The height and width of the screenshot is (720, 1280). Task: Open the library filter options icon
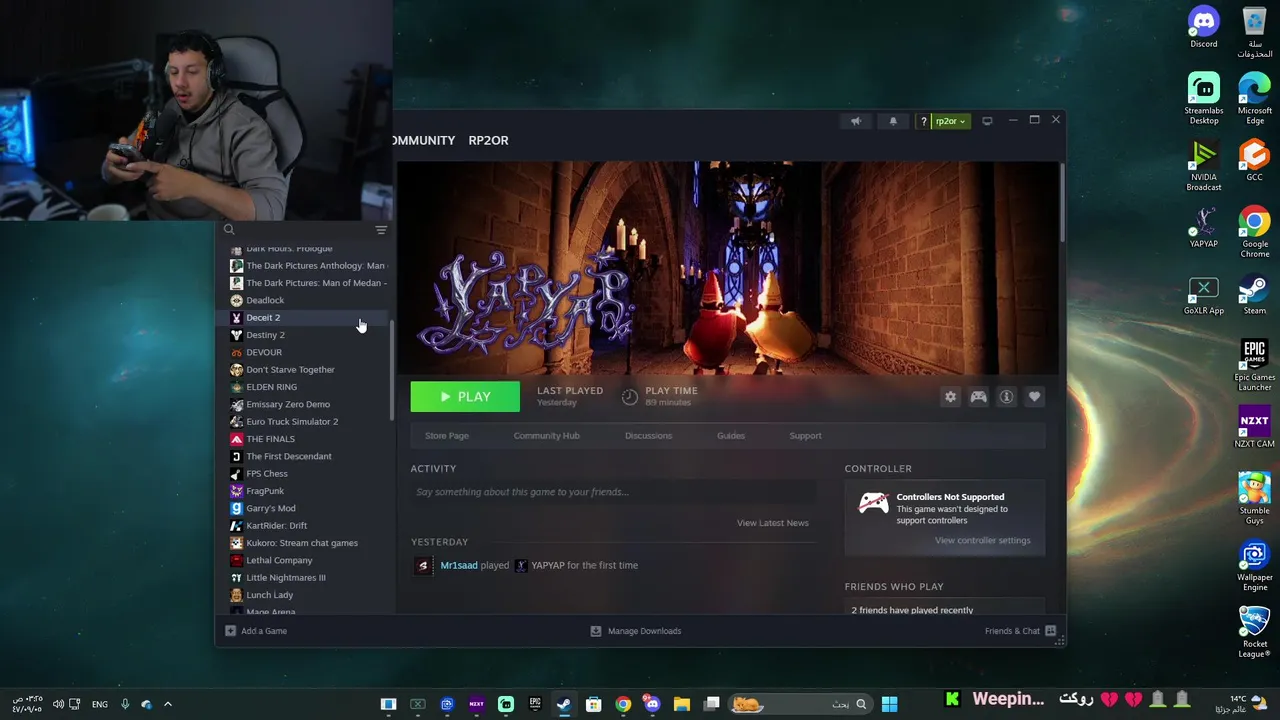(381, 230)
